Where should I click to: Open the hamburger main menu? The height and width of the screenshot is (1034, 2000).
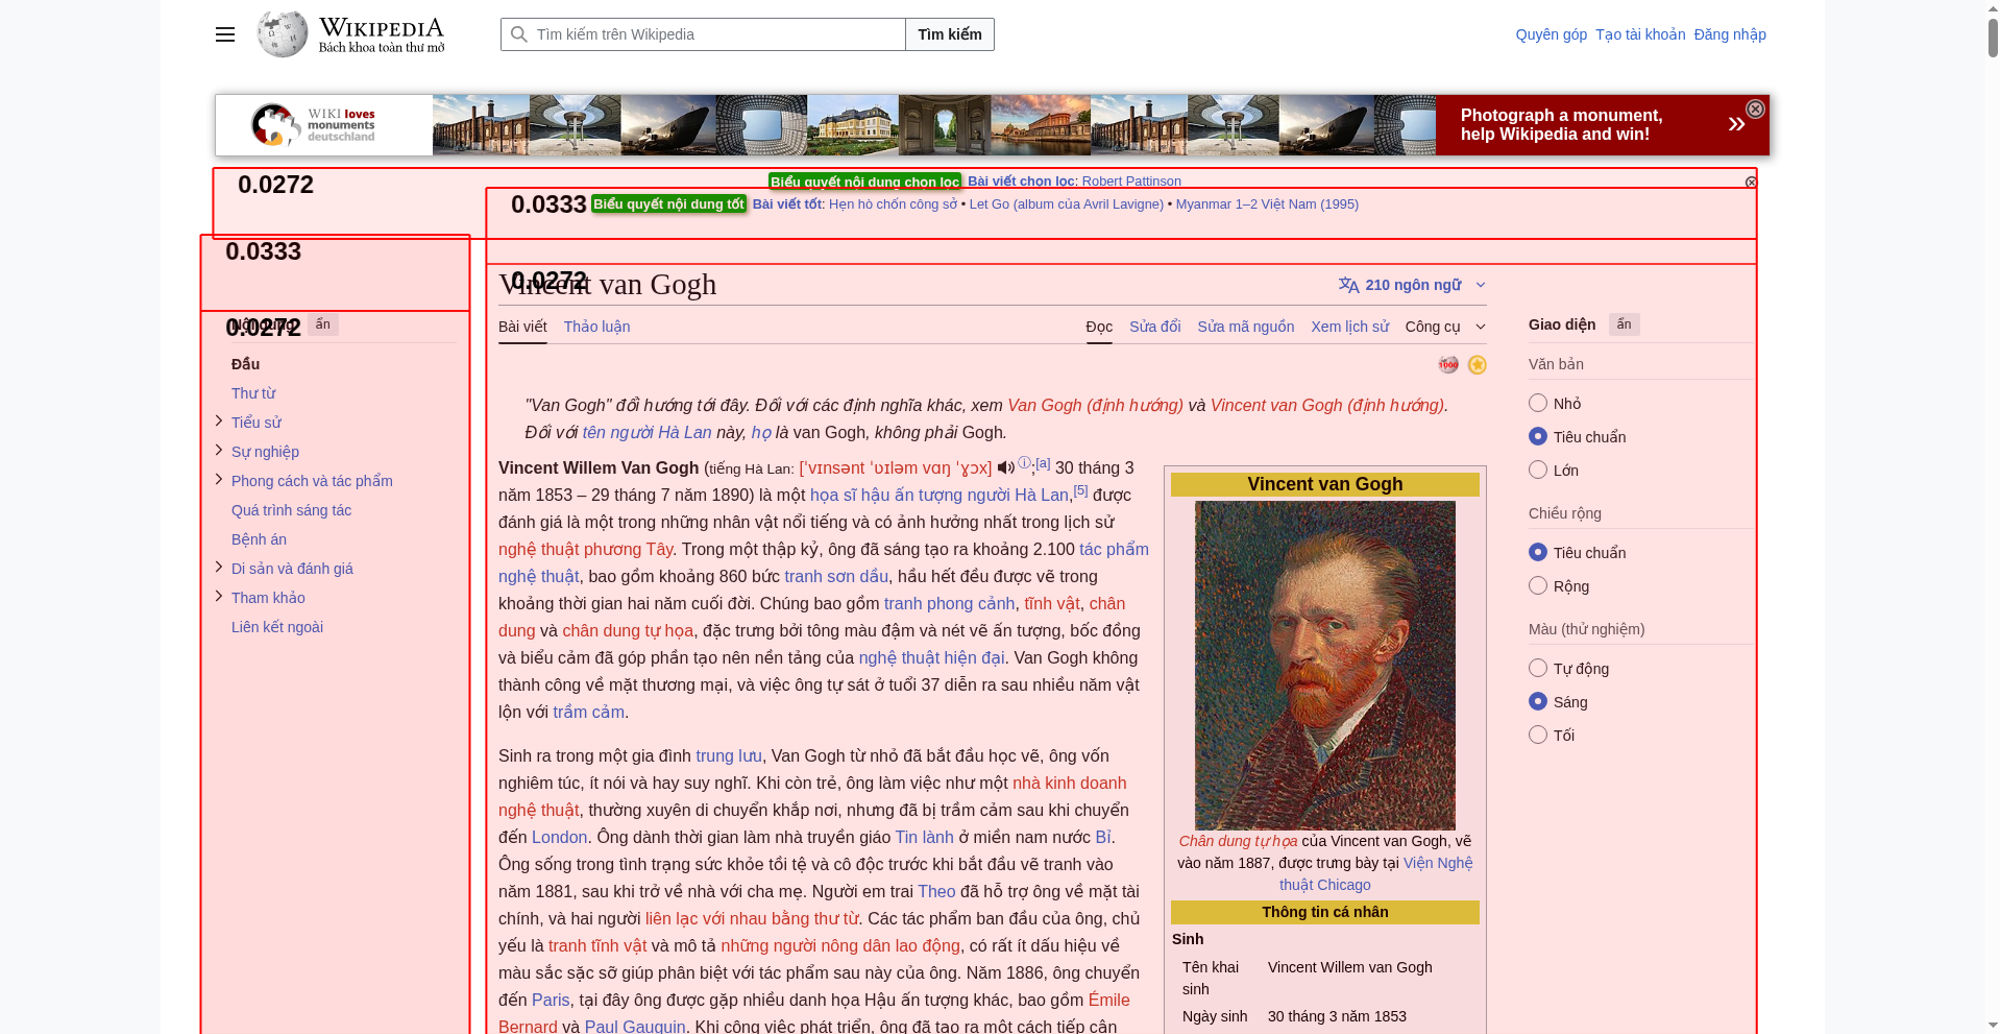[225, 35]
